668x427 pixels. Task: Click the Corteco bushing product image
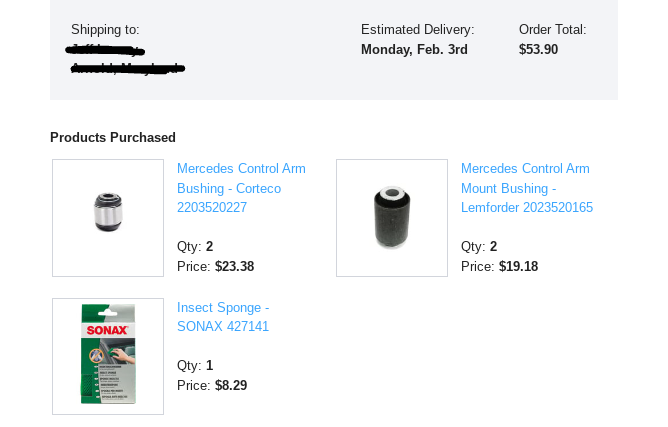pos(108,217)
